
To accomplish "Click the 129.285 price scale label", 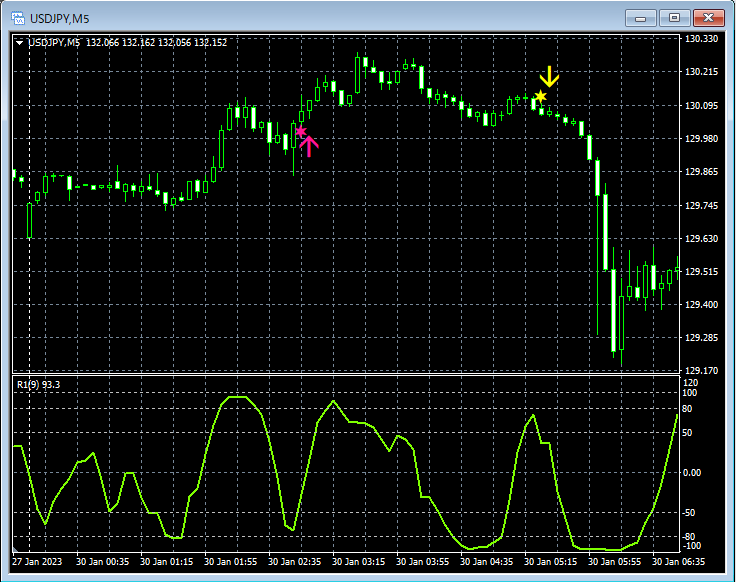I will click(x=702, y=338).
